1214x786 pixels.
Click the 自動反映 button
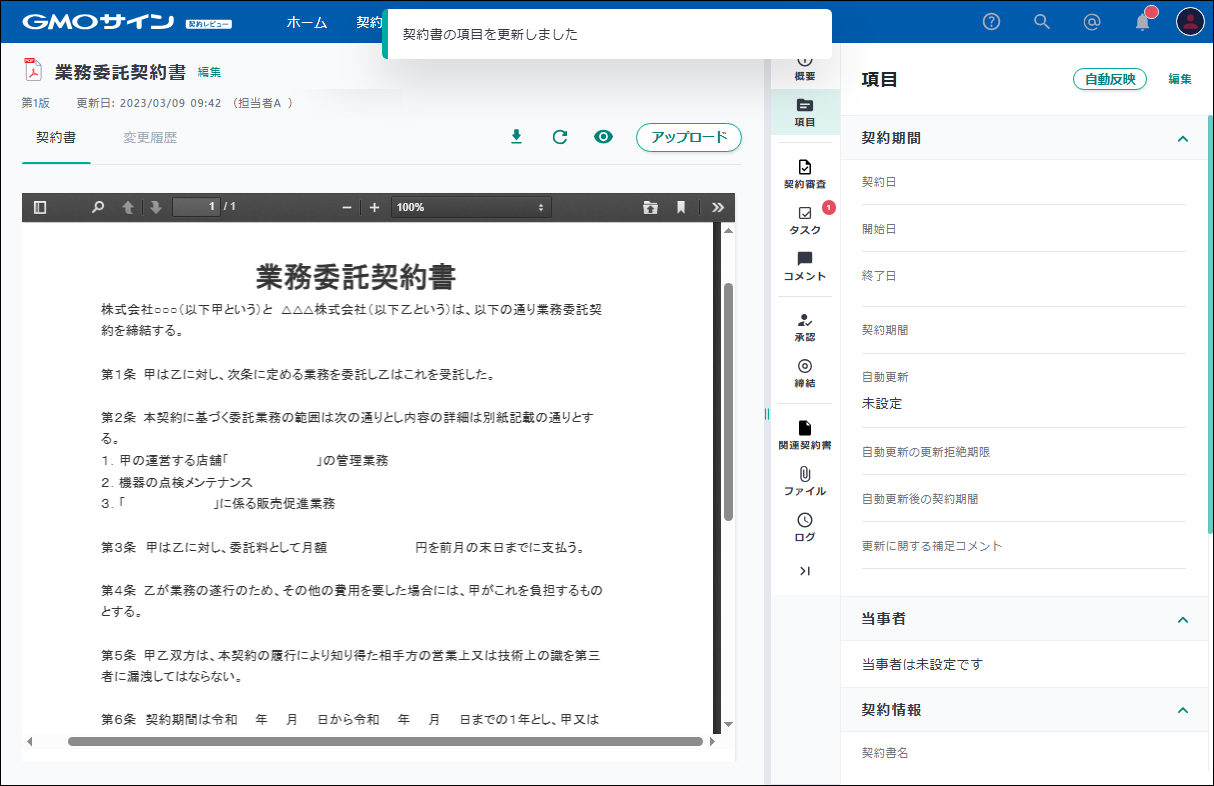click(1109, 79)
